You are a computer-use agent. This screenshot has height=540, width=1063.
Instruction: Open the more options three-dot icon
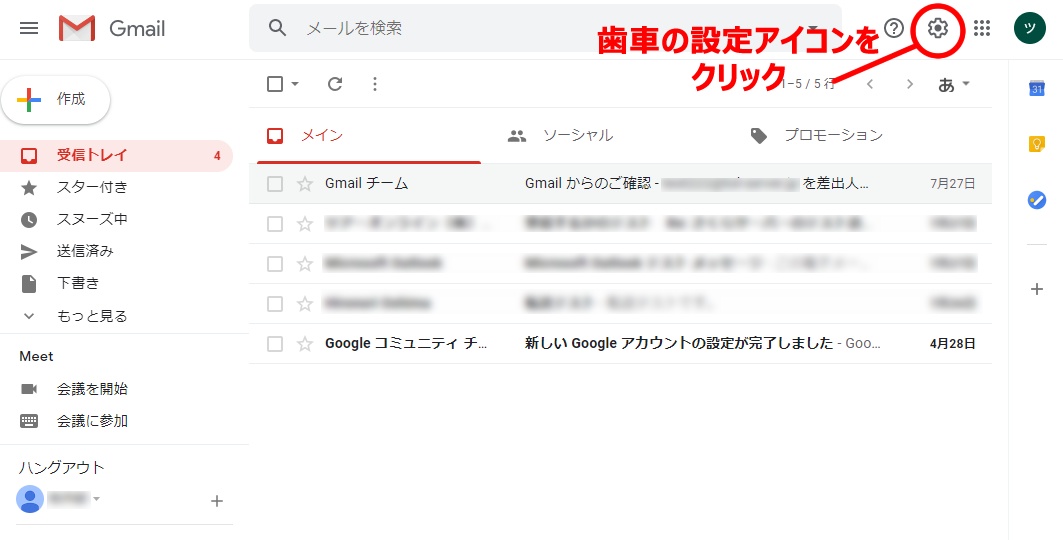375,84
